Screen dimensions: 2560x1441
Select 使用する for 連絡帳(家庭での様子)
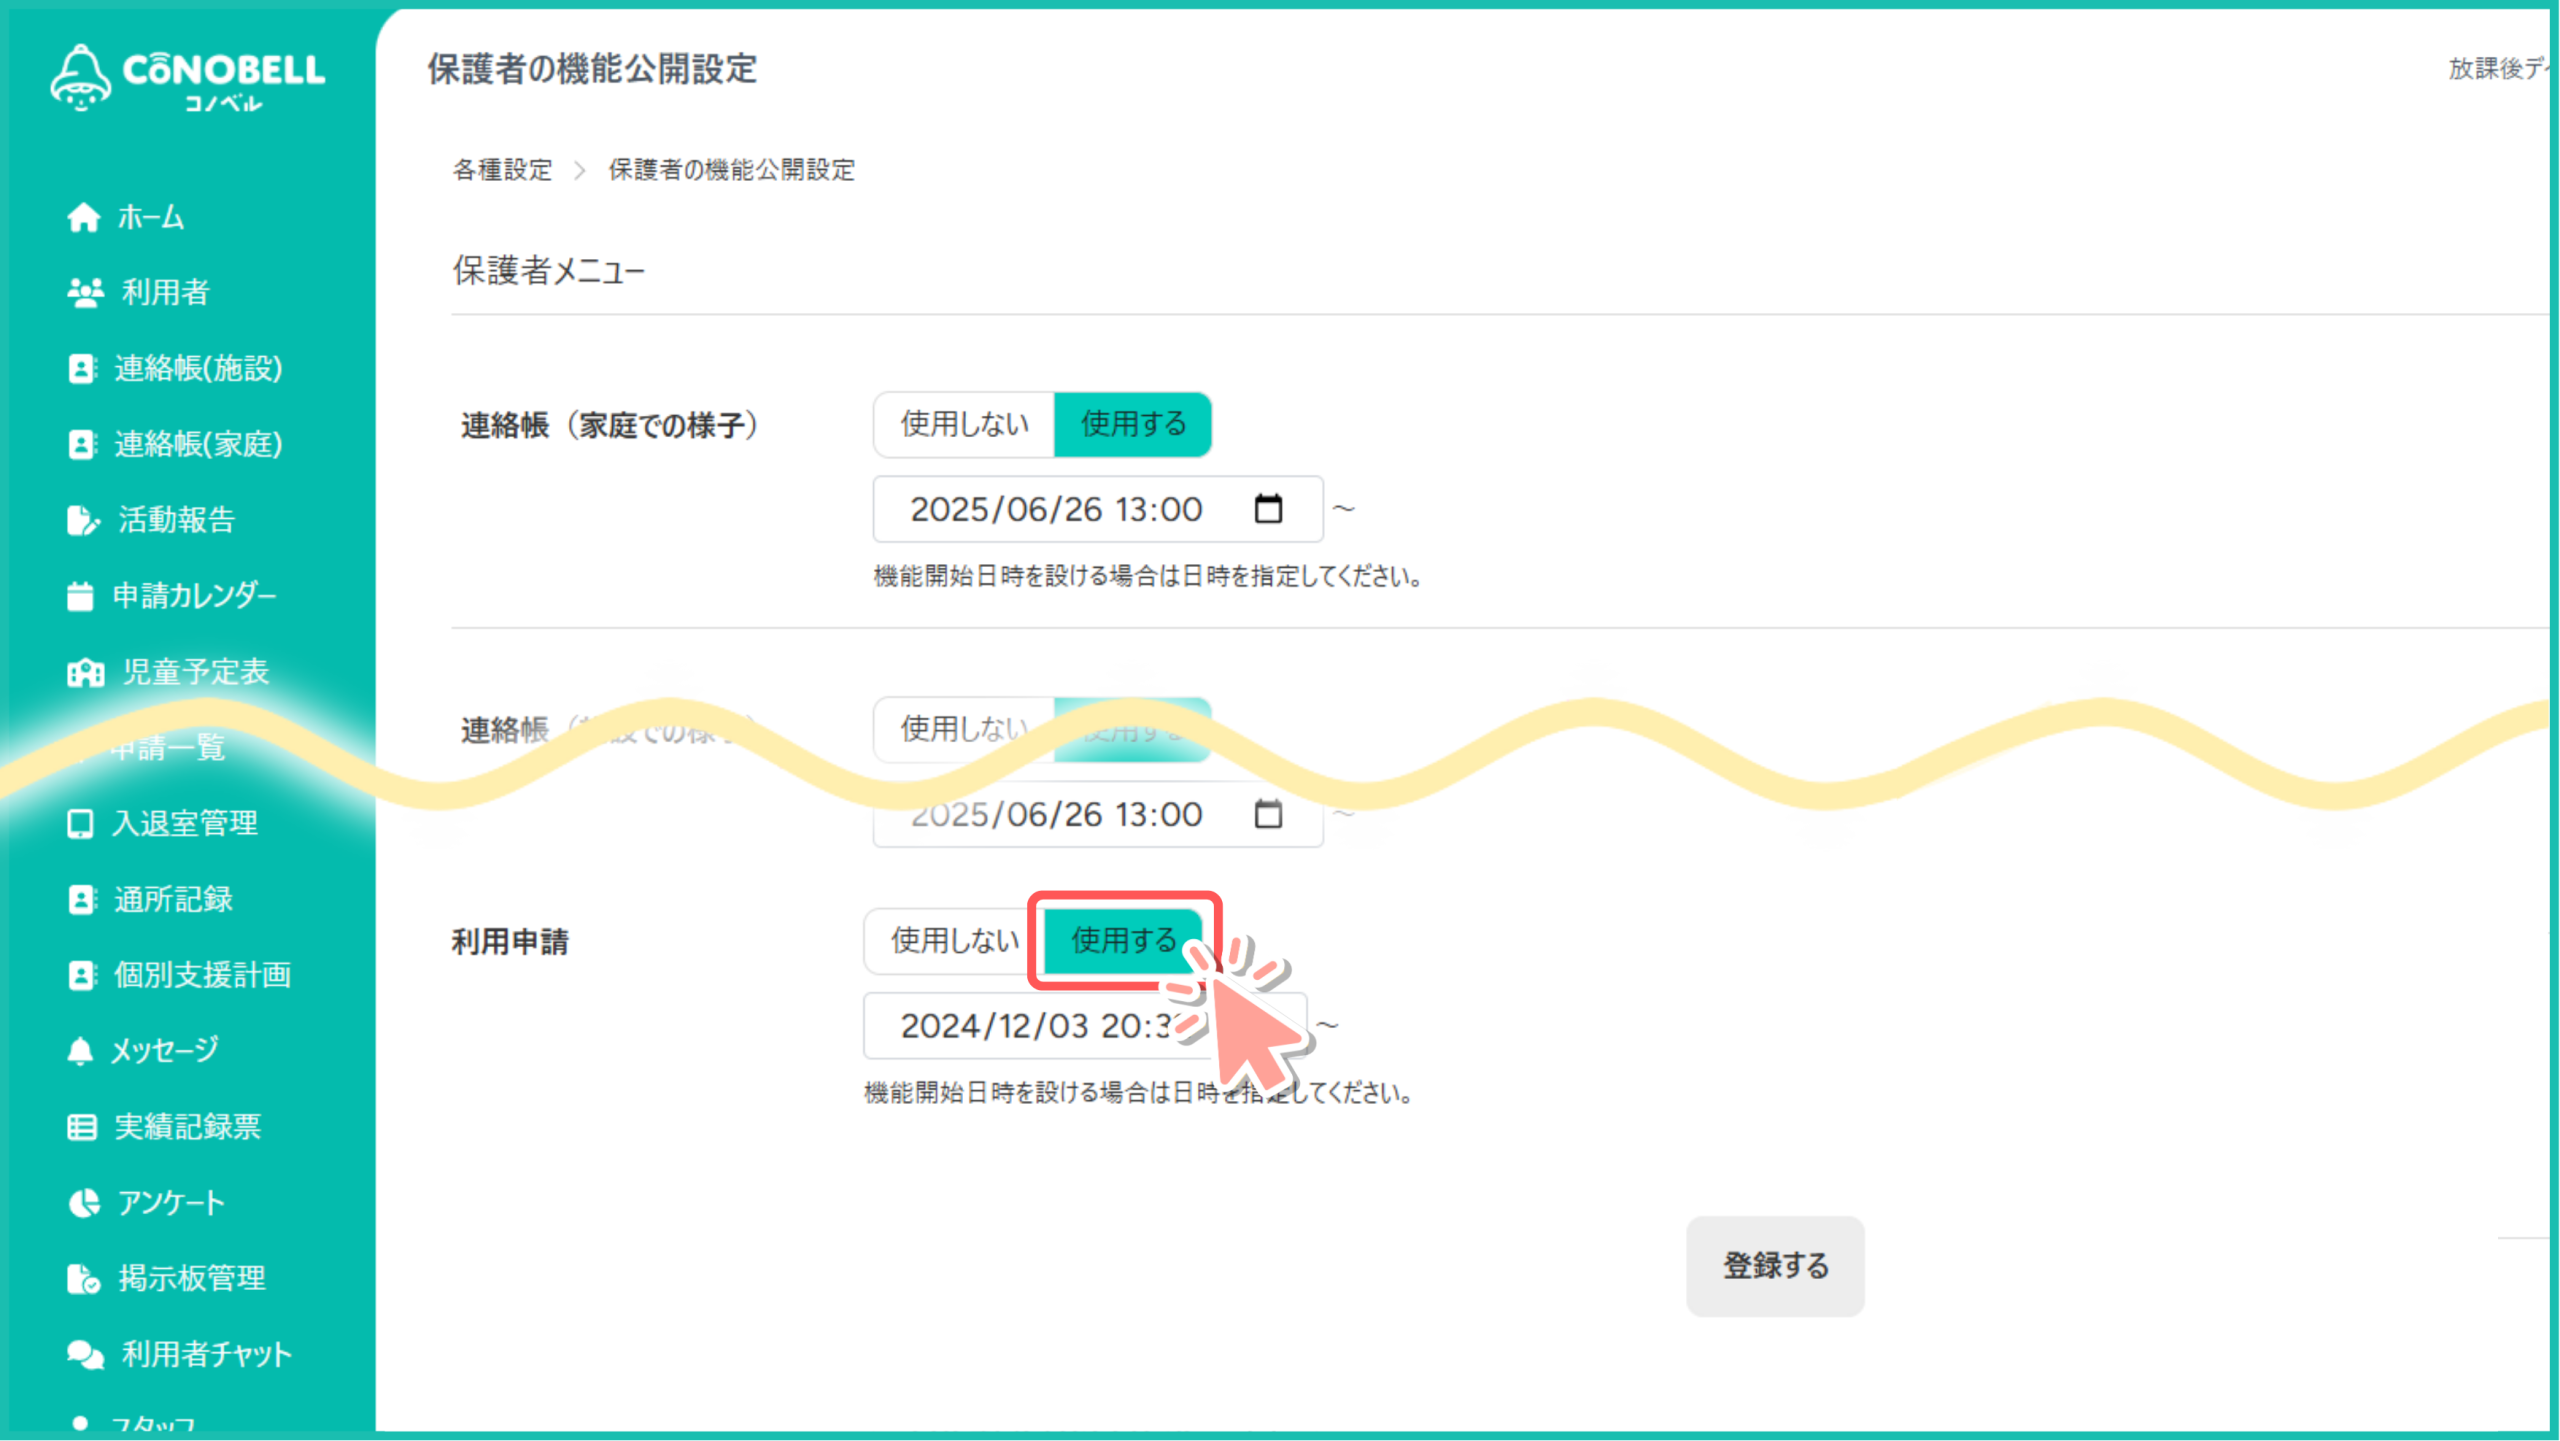[1133, 425]
